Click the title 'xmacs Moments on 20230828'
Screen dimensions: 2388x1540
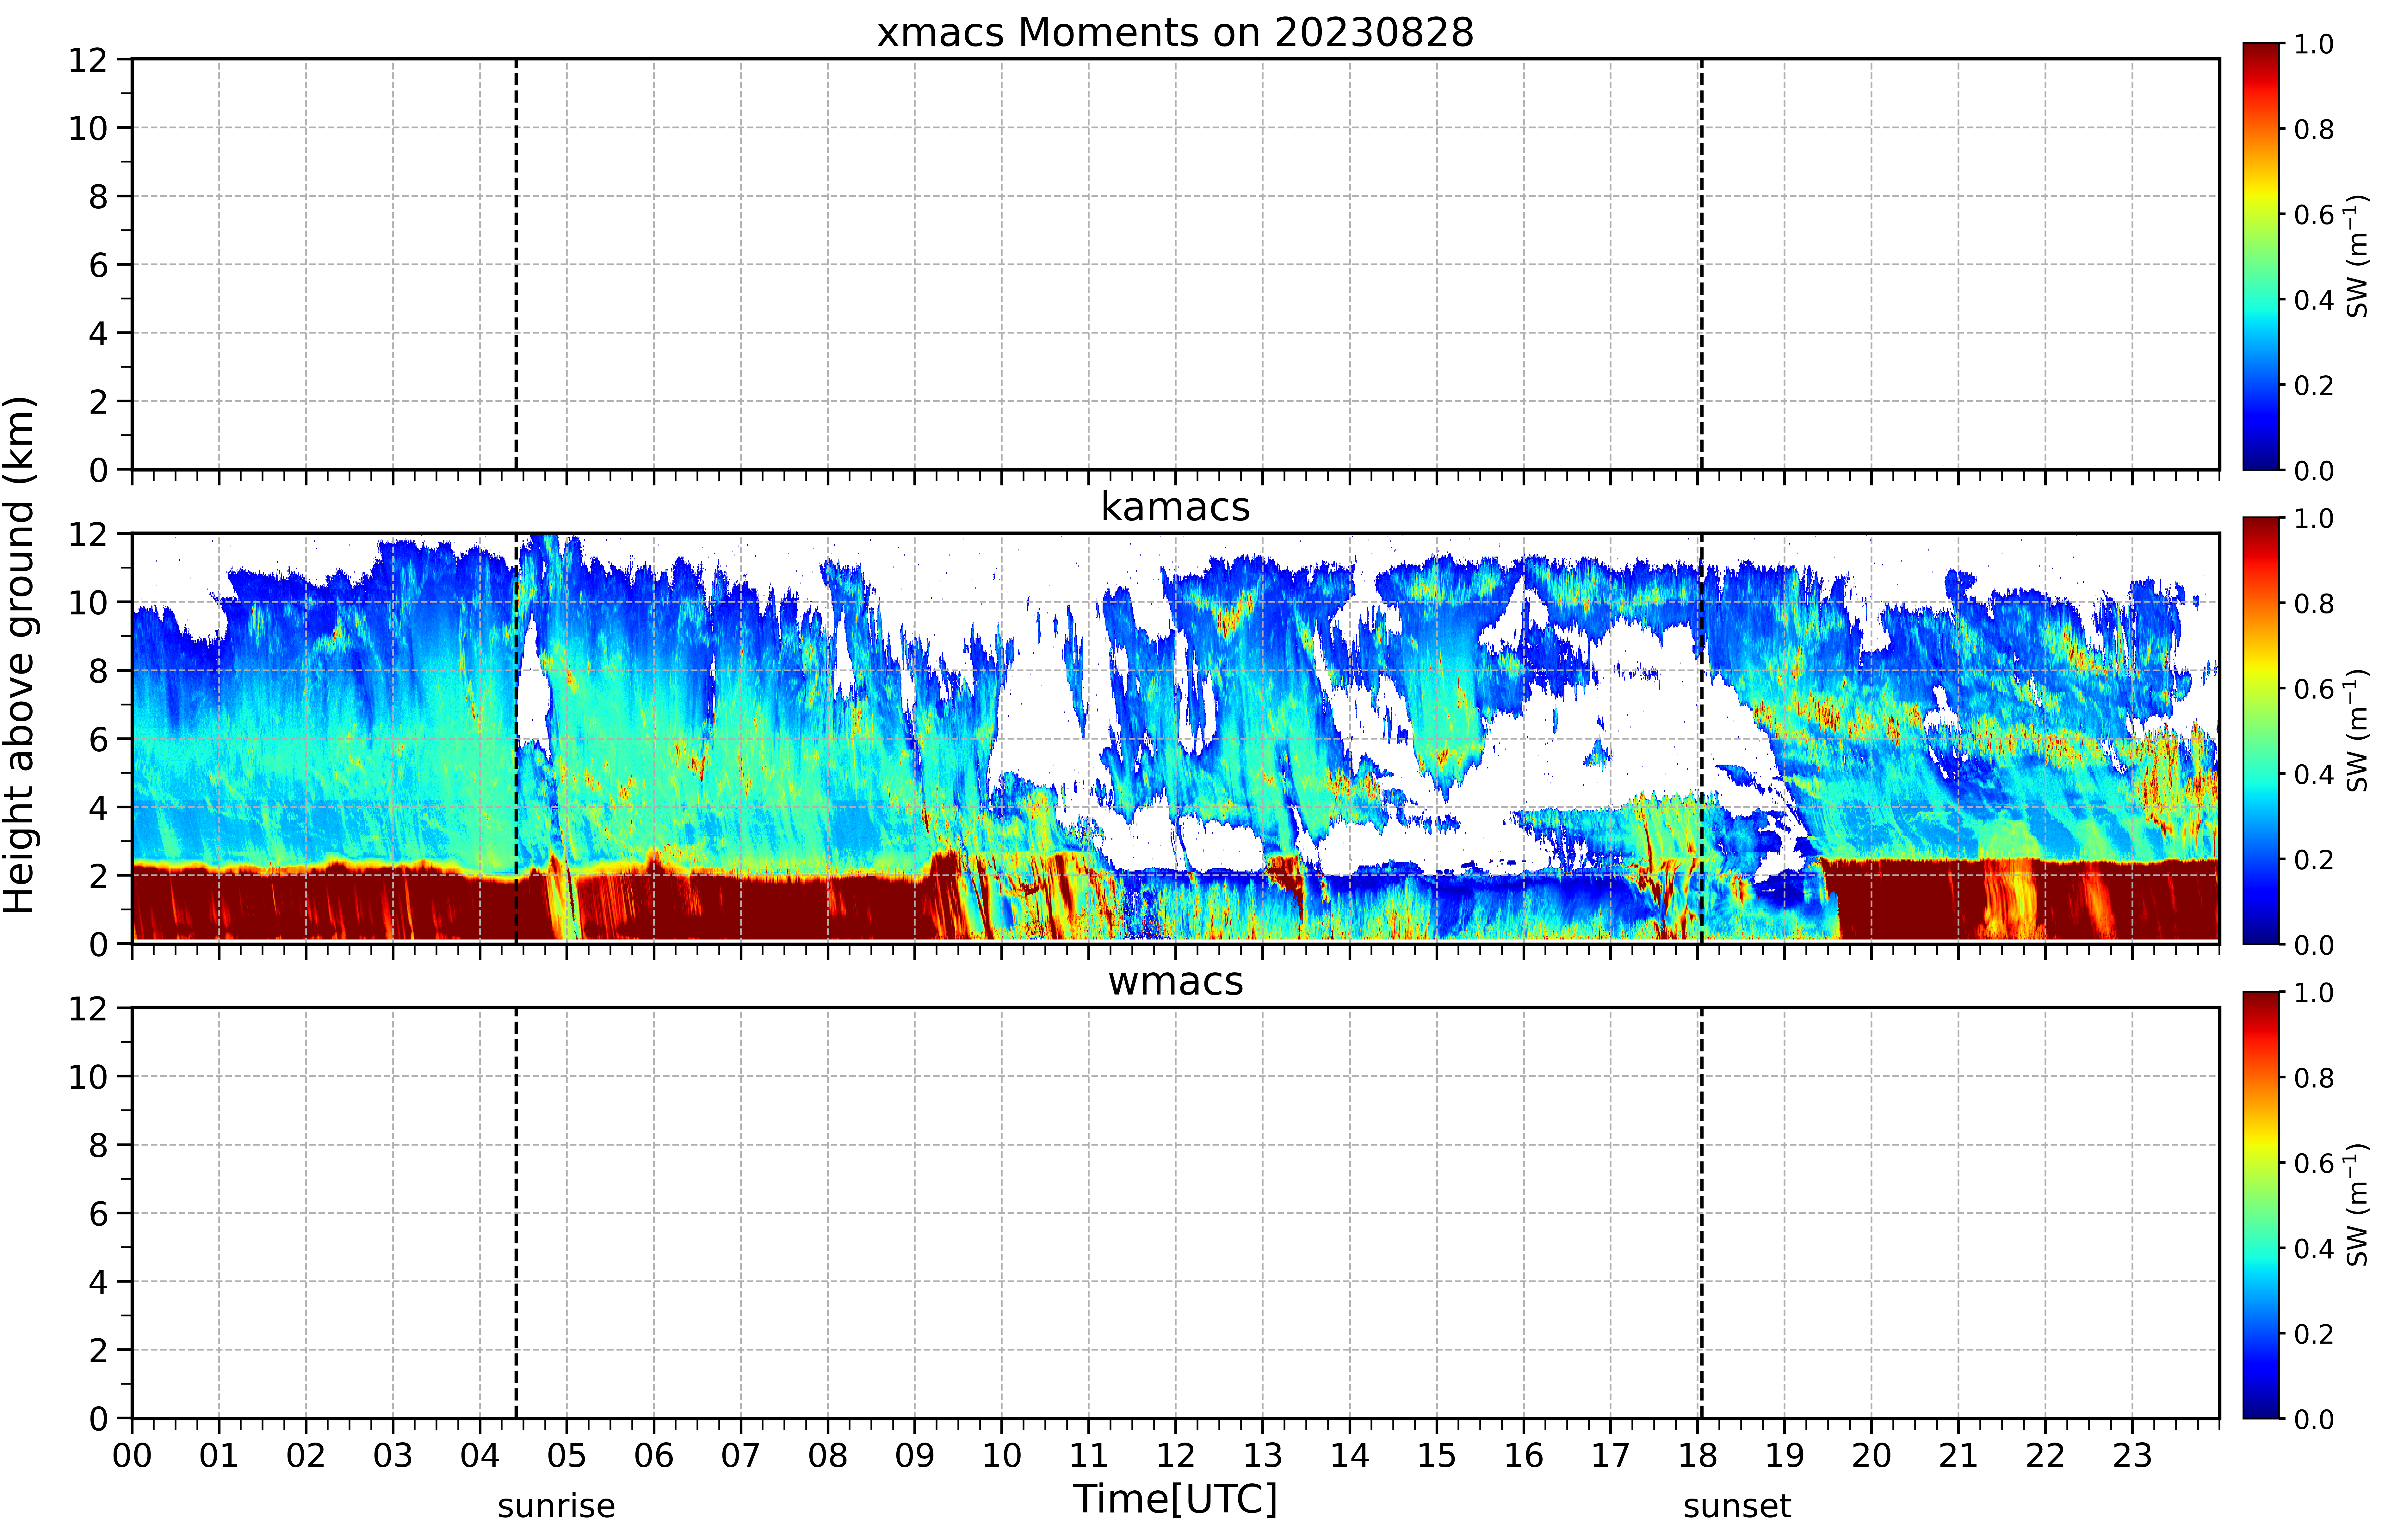(1175, 32)
